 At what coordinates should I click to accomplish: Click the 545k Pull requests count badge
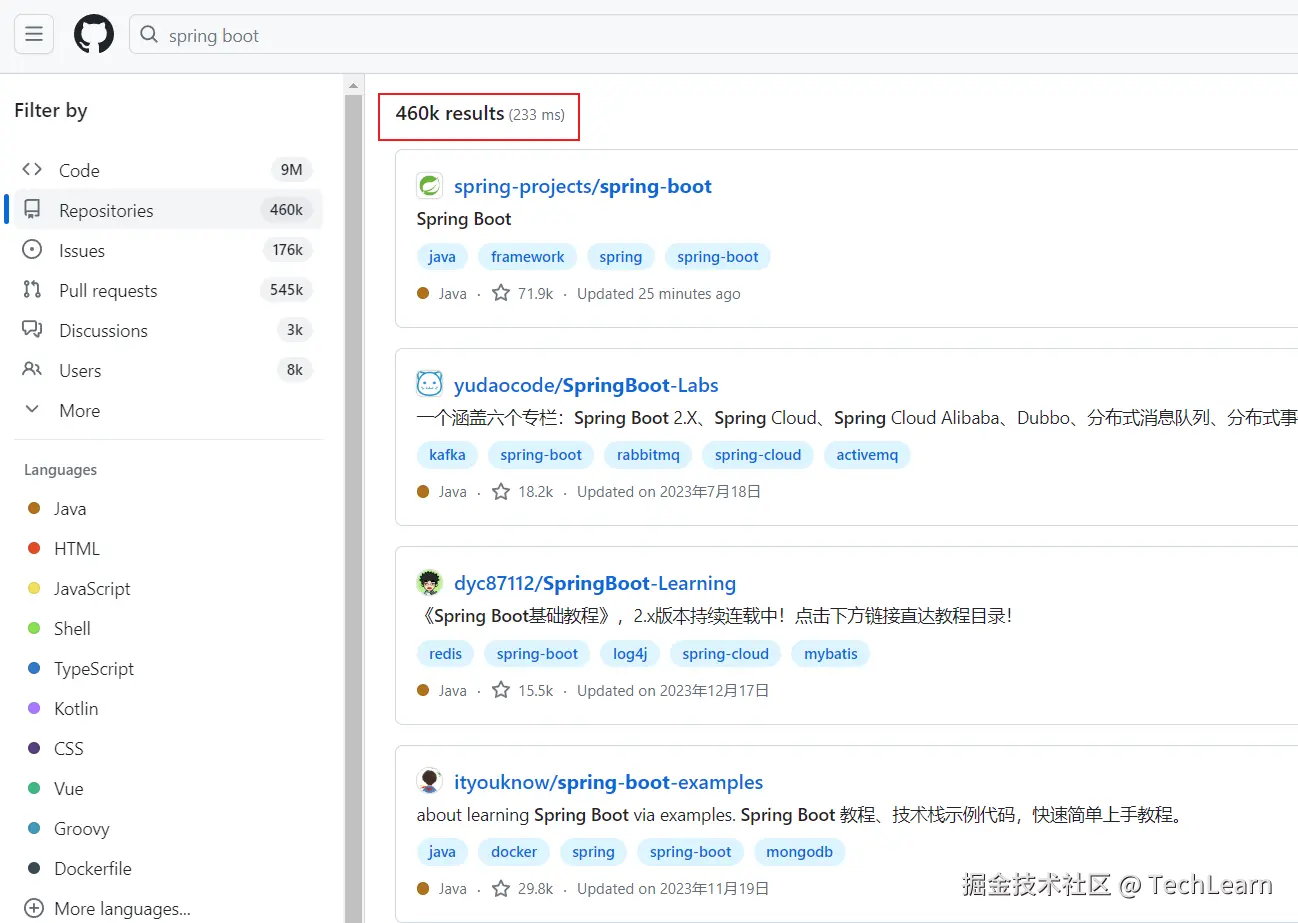coord(286,290)
